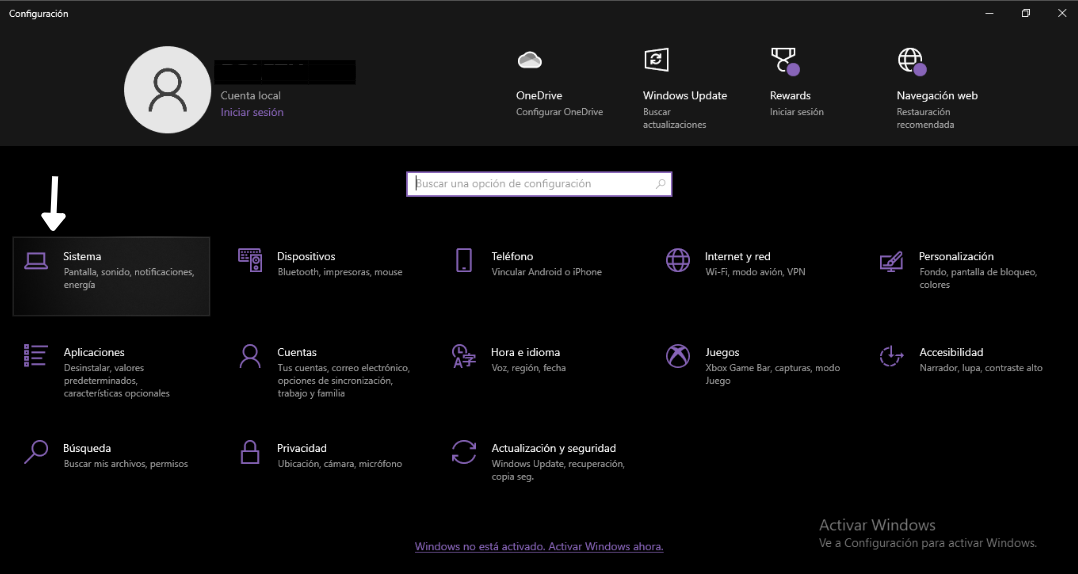Open the Juegos Xbox icon
The width and height of the screenshot is (1078, 574).
coord(678,356)
